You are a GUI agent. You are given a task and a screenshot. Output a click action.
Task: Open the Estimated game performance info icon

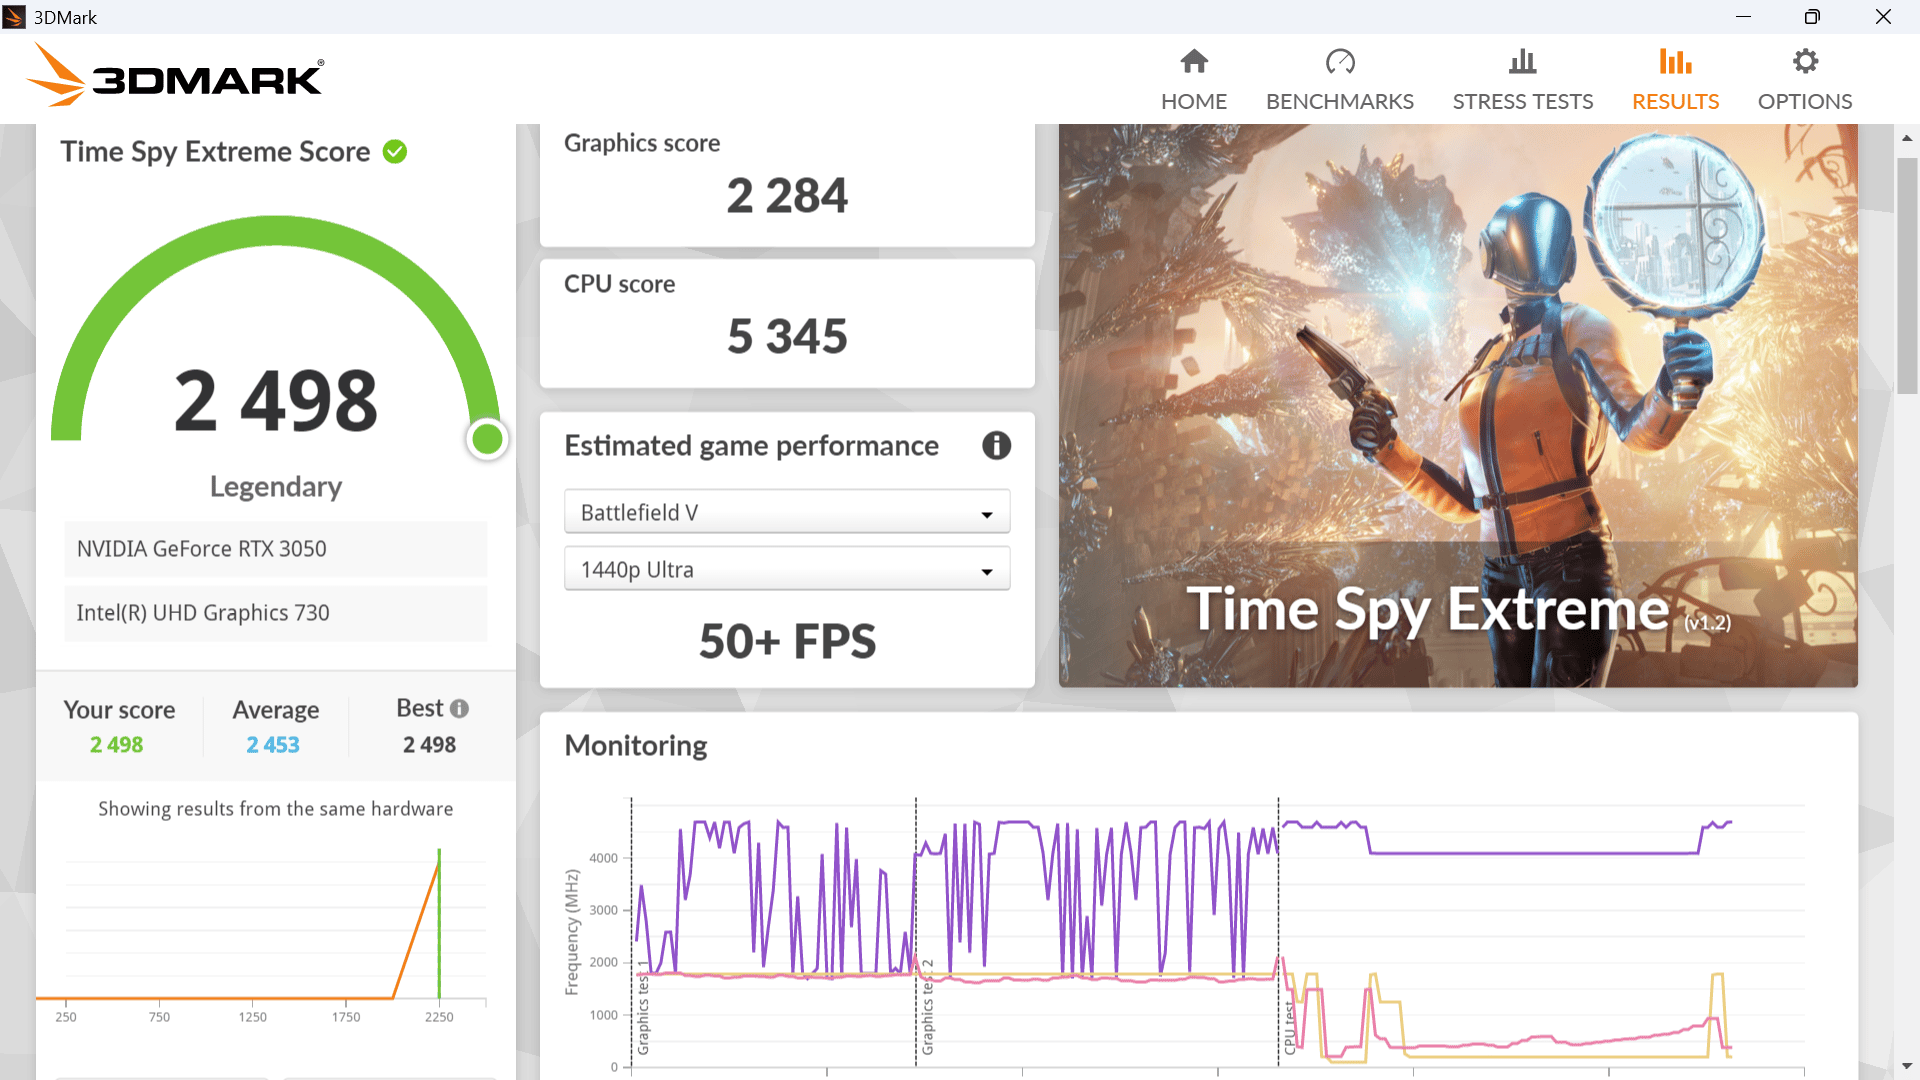(996, 445)
